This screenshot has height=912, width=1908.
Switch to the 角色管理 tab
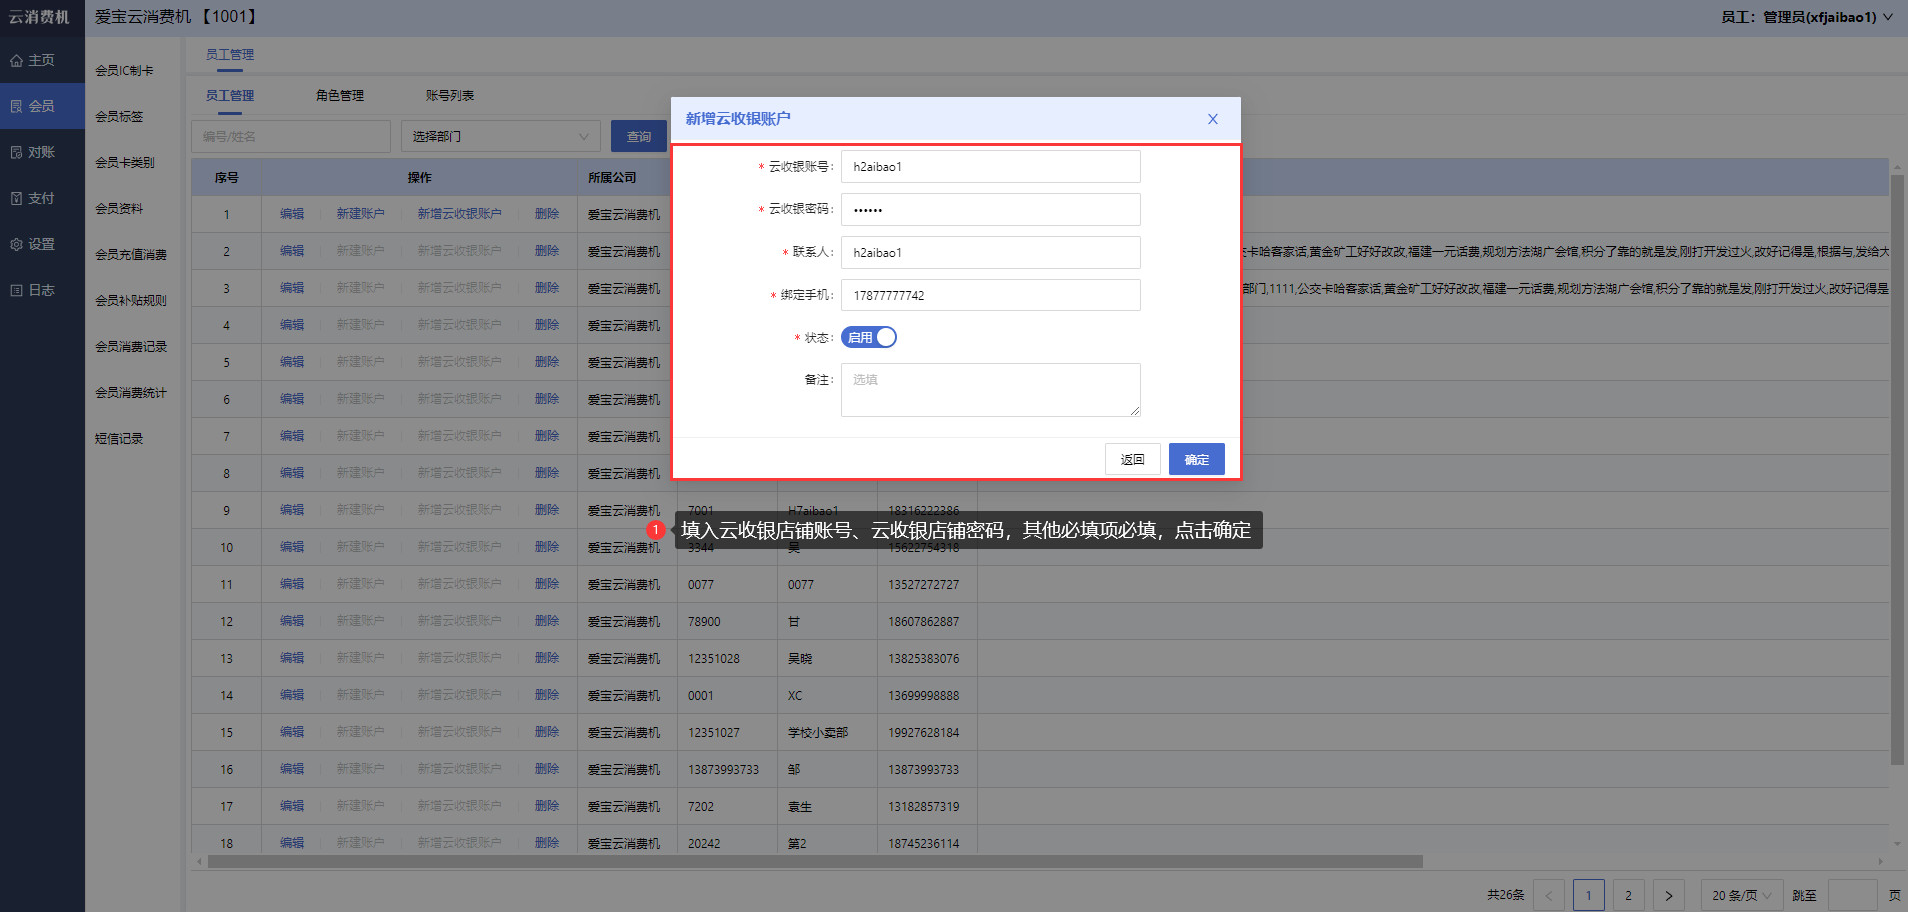pyautogui.click(x=340, y=96)
